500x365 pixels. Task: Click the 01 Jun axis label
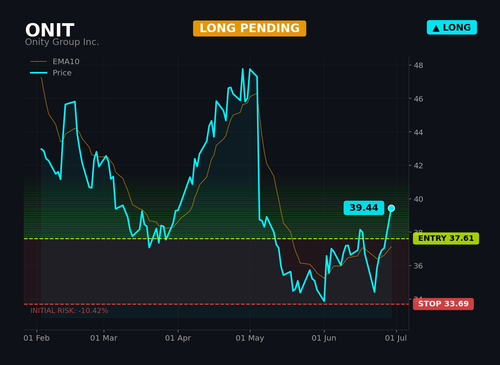(x=324, y=338)
